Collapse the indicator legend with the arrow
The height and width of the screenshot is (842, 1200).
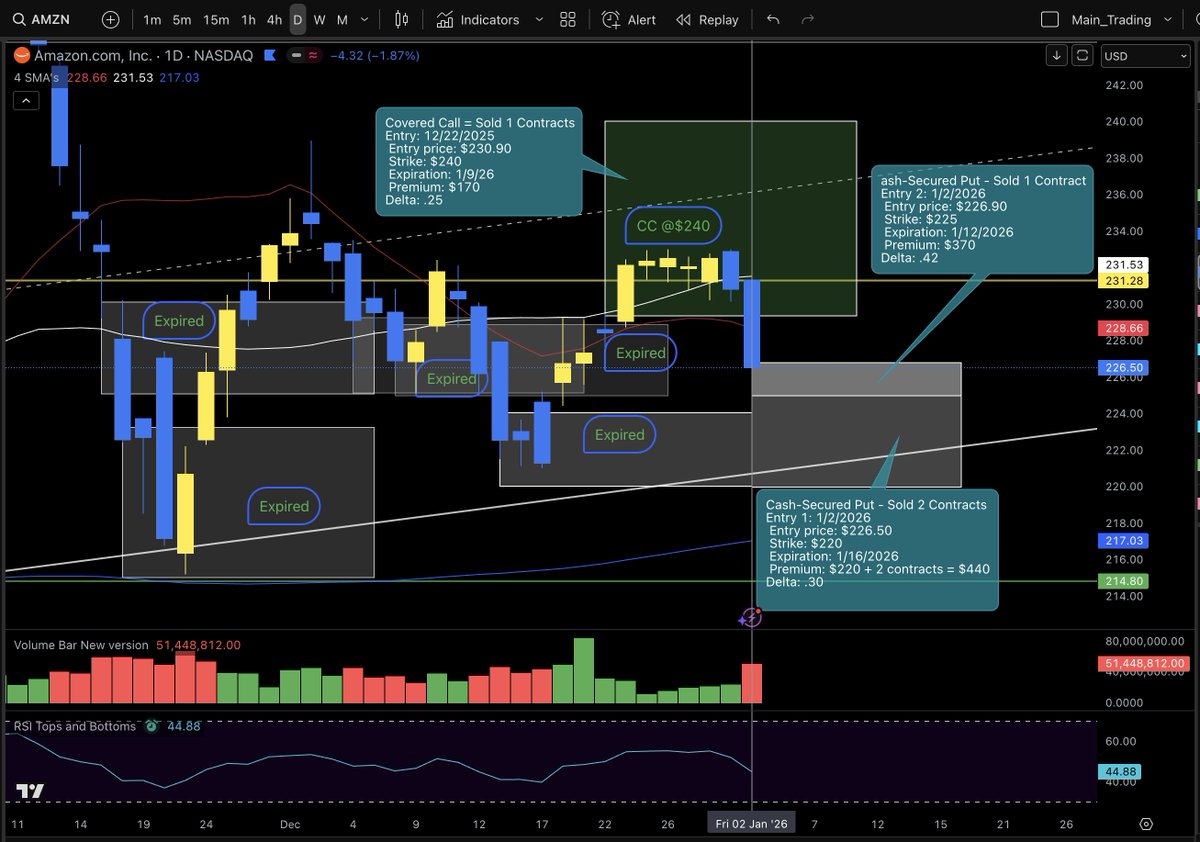point(26,100)
